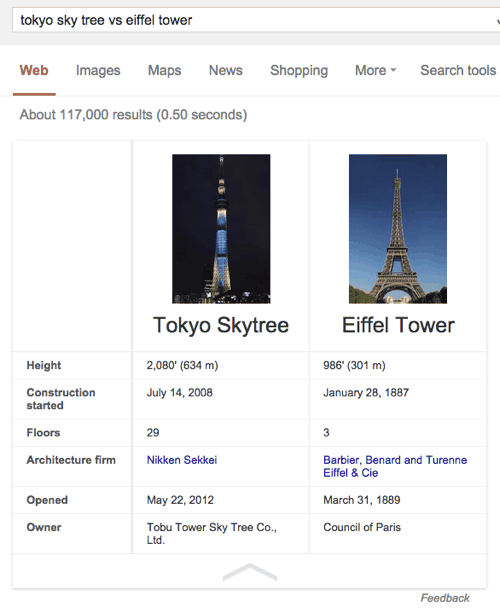Click the floors value 29

(x=153, y=432)
